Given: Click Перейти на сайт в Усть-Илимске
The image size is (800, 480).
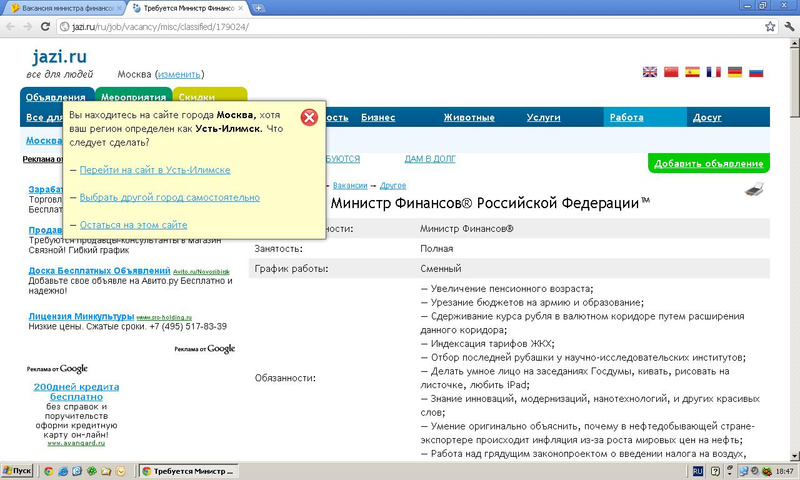Looking at the screenshot, I should click(x=155, y=170).
